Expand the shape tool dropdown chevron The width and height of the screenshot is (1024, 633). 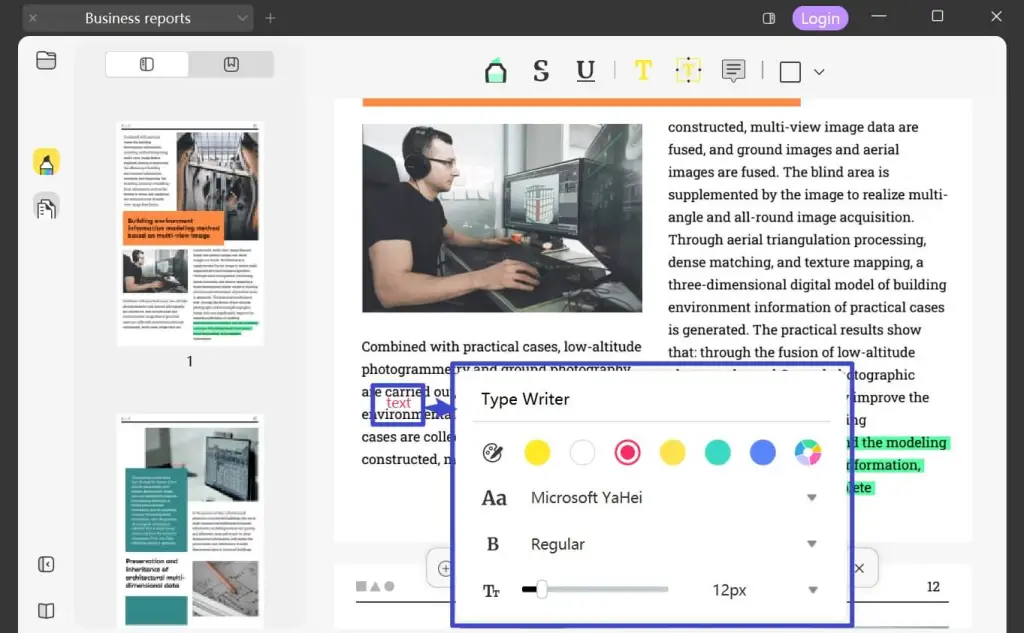[x=819, y=72]
